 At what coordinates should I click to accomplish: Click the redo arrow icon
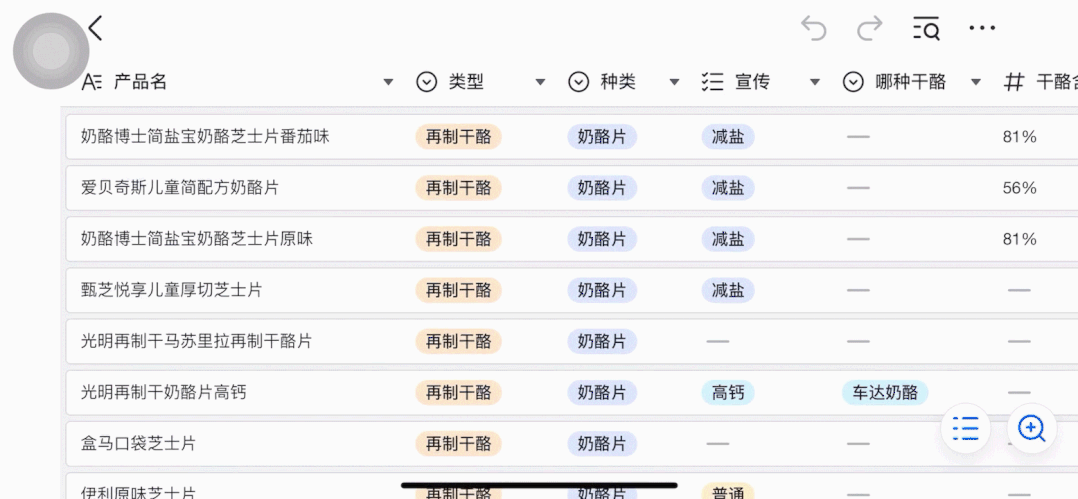(x=870, y=29)
